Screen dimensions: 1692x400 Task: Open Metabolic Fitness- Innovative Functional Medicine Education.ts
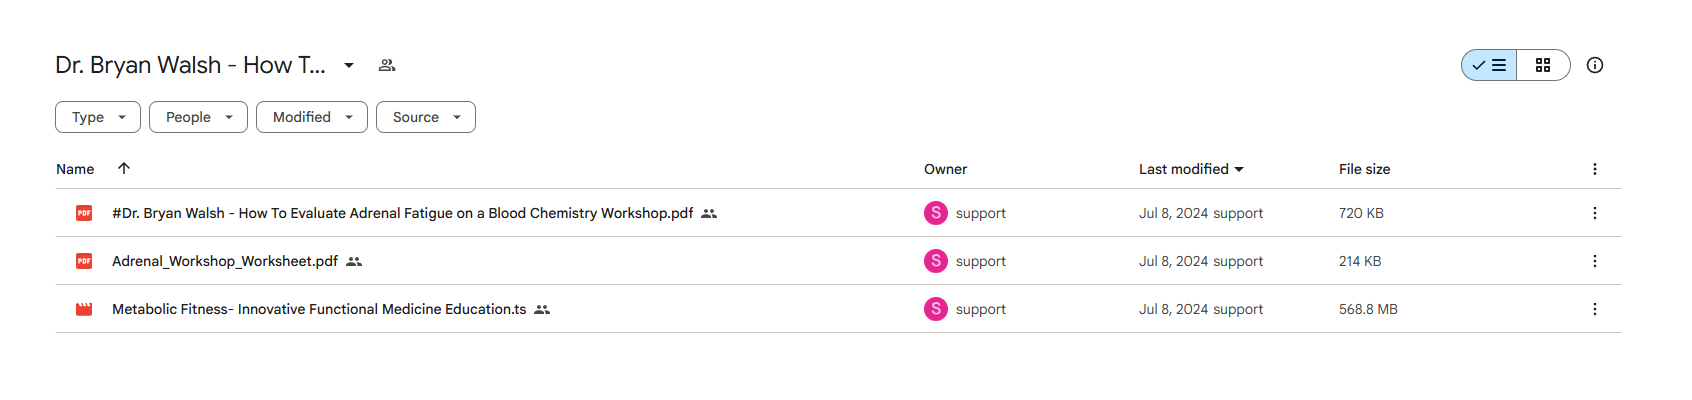[x=319, y=309]
